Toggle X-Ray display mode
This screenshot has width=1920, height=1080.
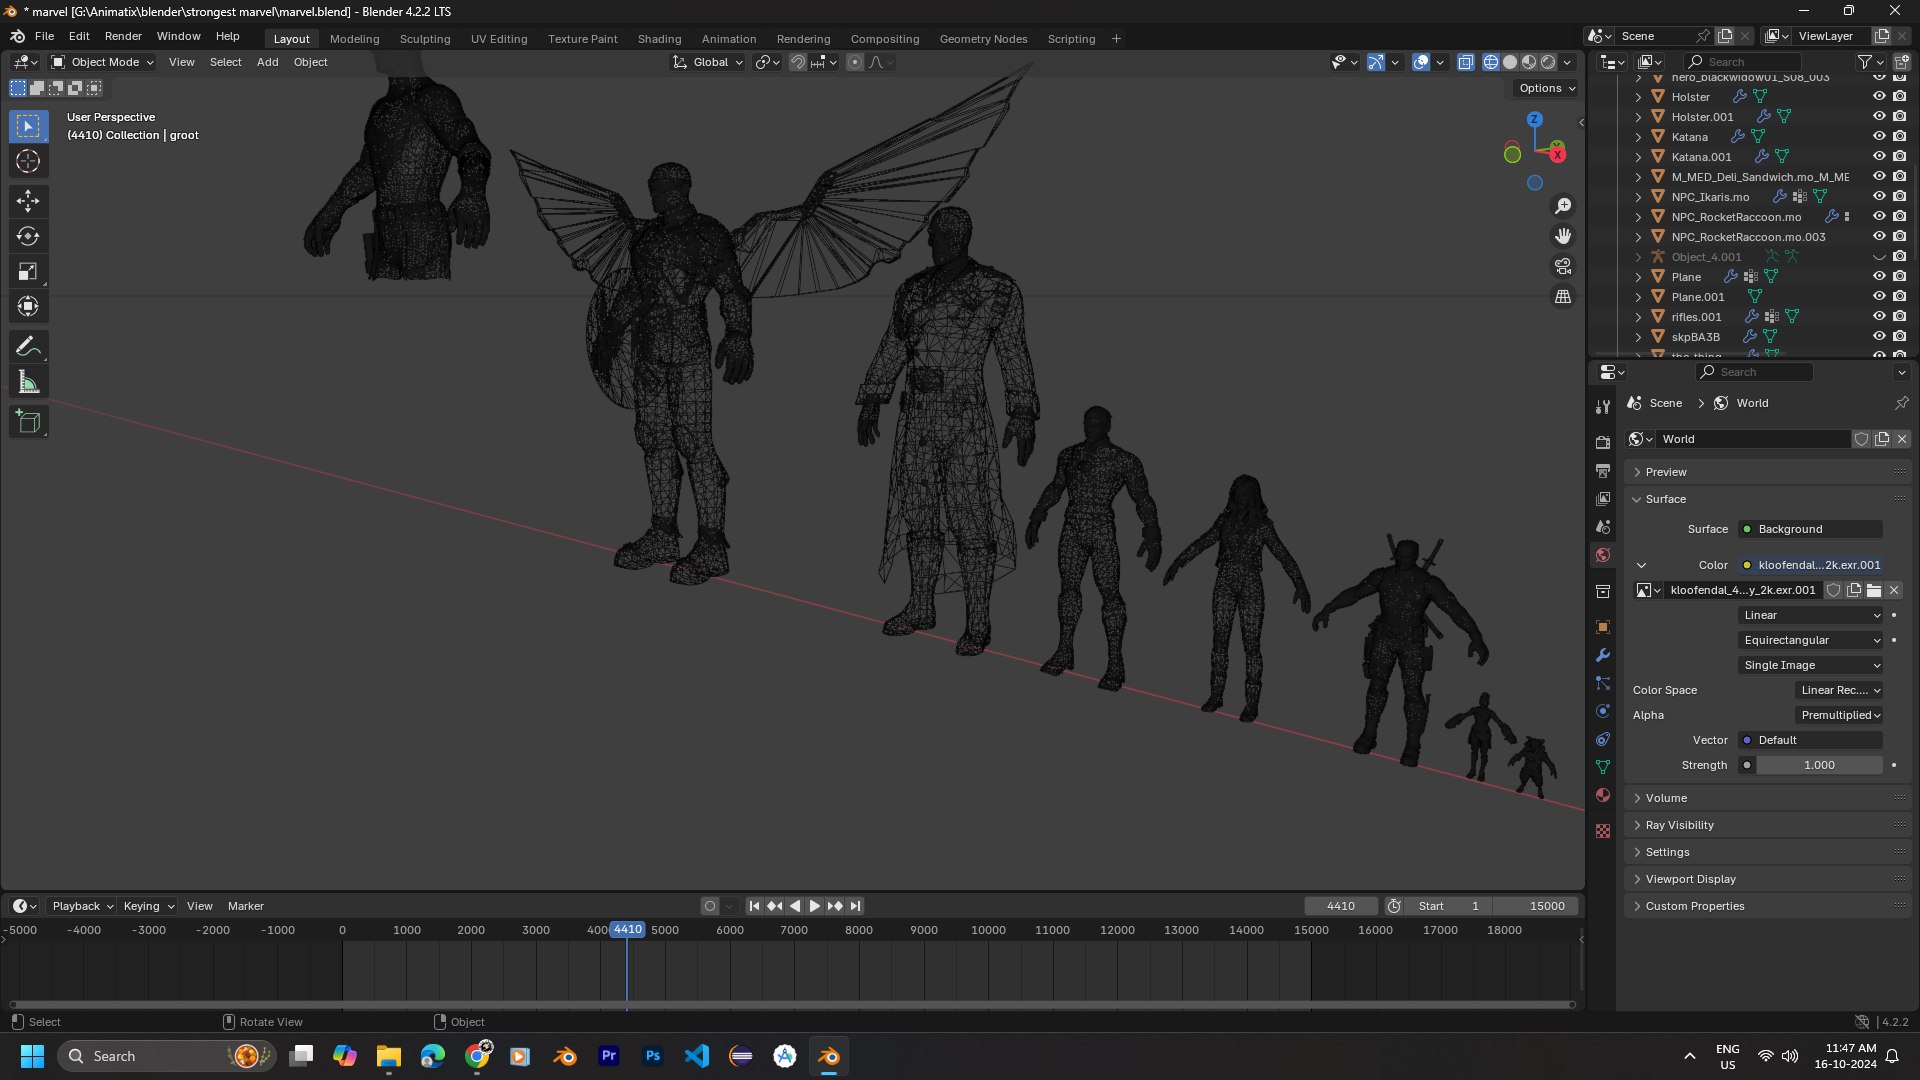(x=1466, y=62)
